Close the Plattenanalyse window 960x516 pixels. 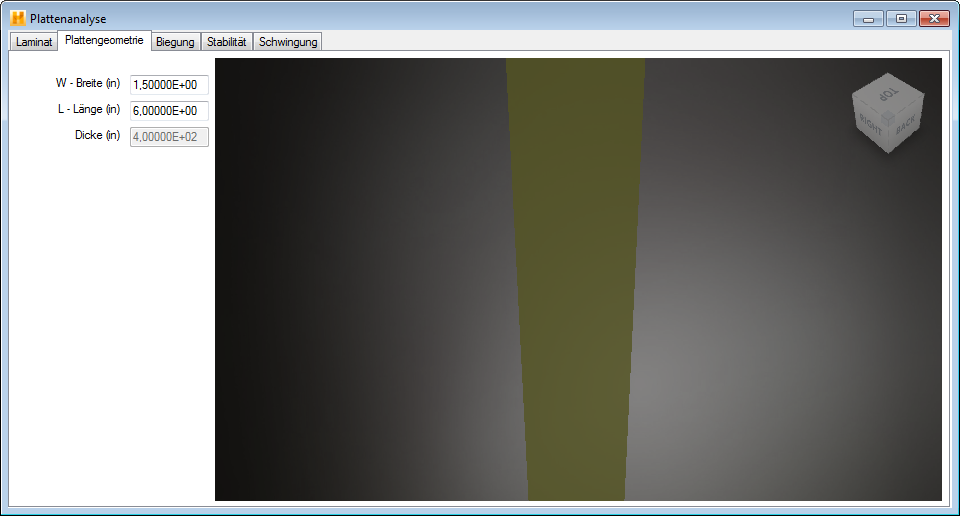tap(934, 19)
